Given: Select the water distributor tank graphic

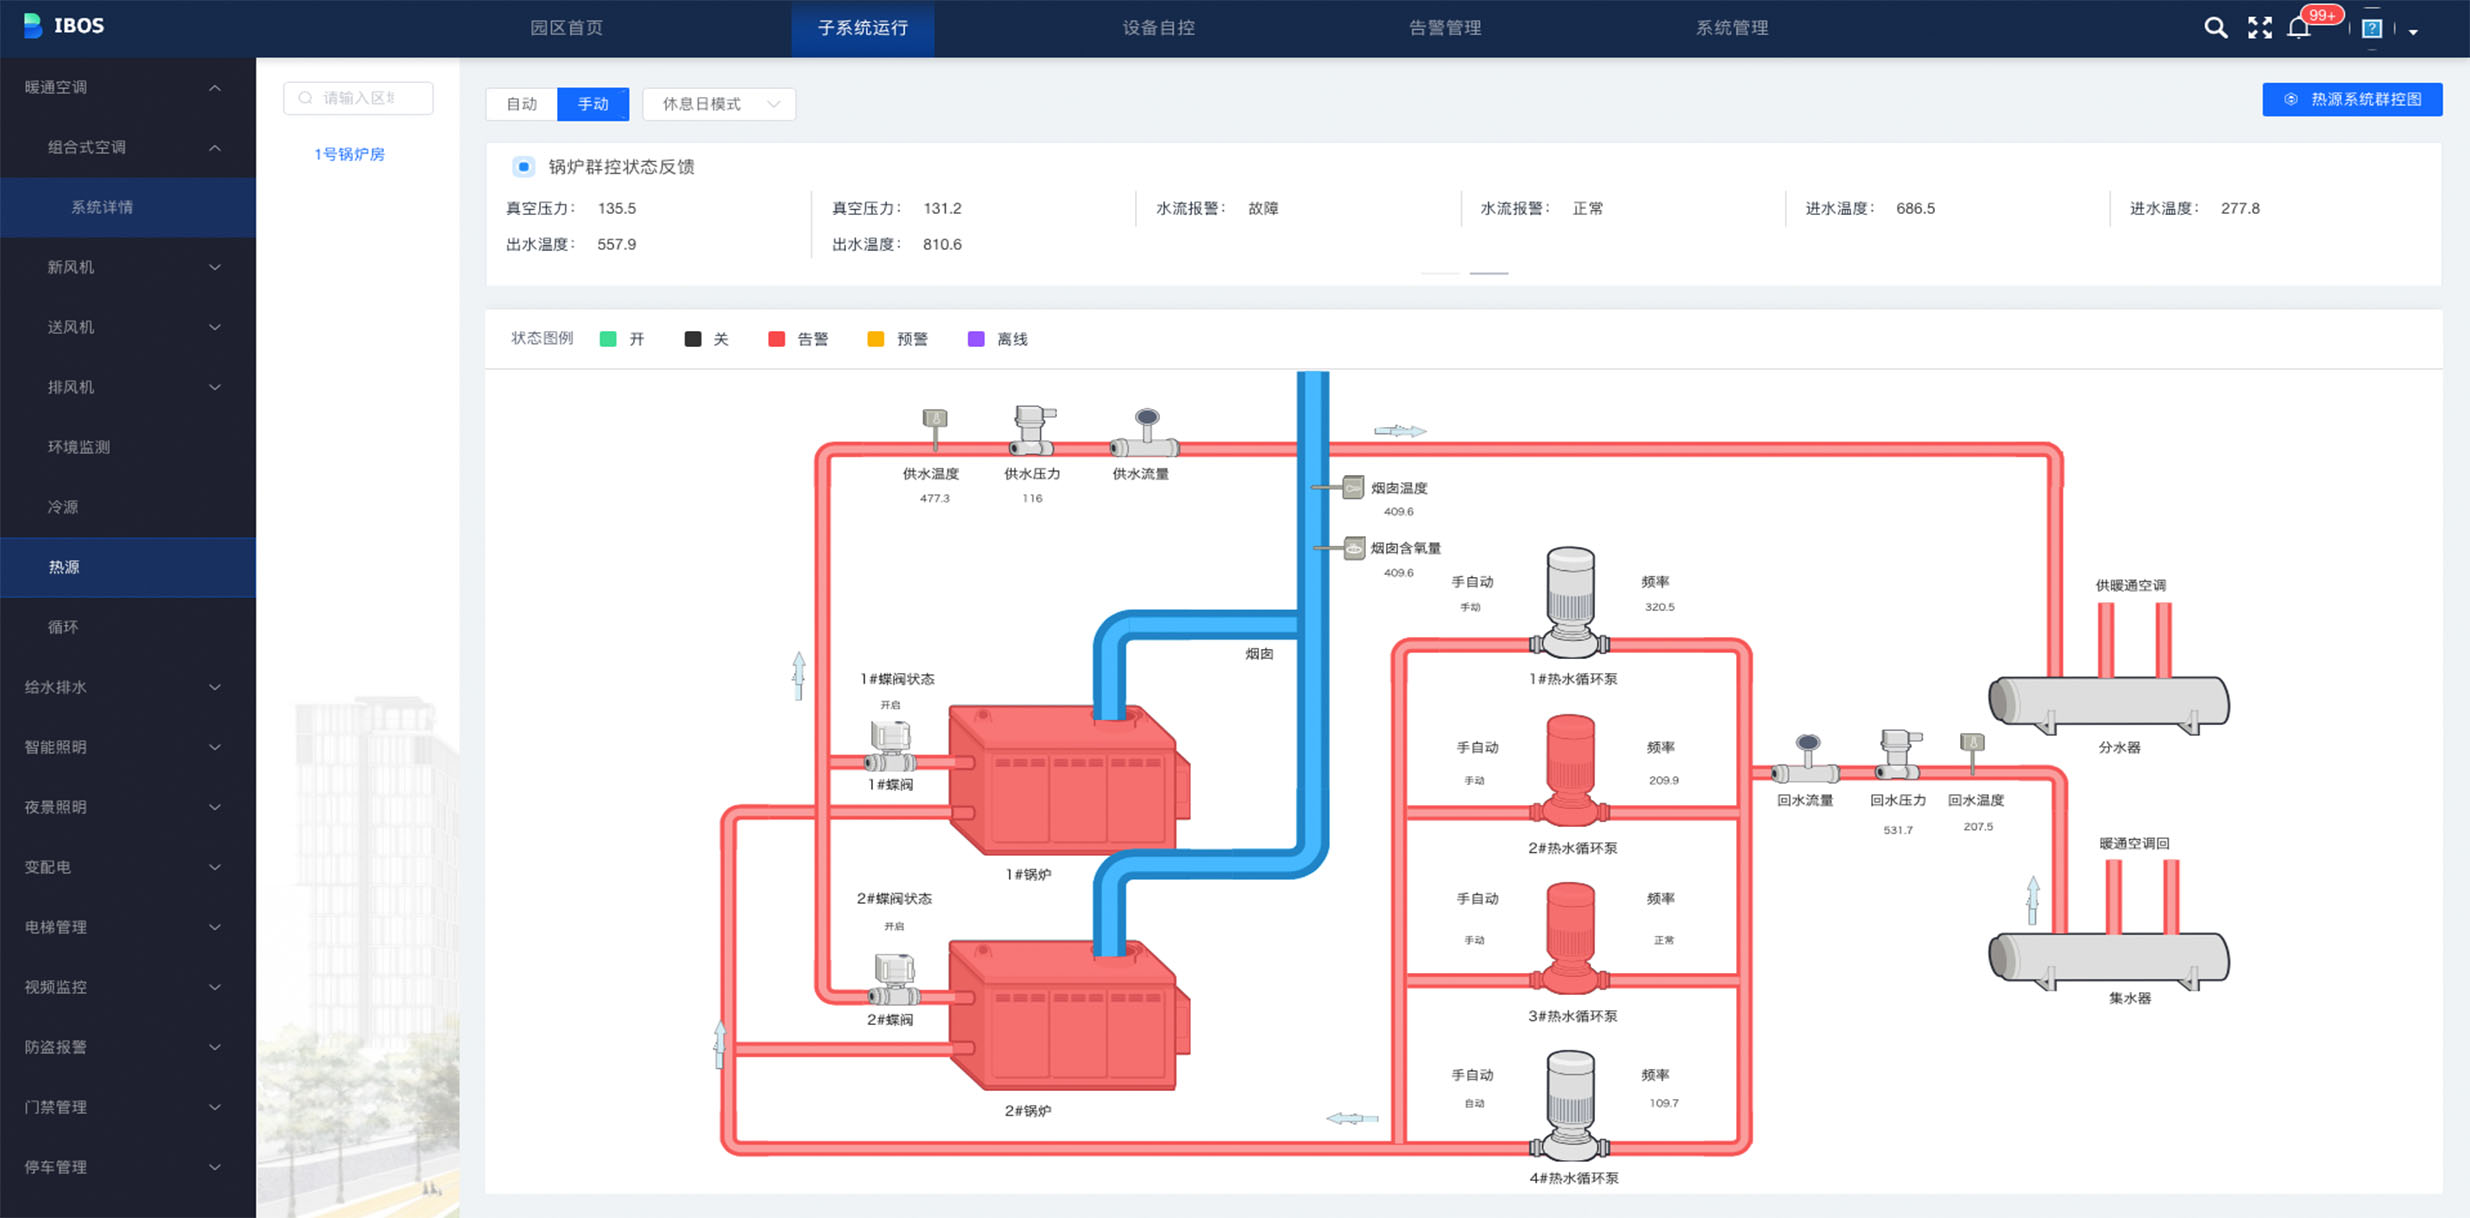Looking at the screenshot, I should [x=2108, y=702].
